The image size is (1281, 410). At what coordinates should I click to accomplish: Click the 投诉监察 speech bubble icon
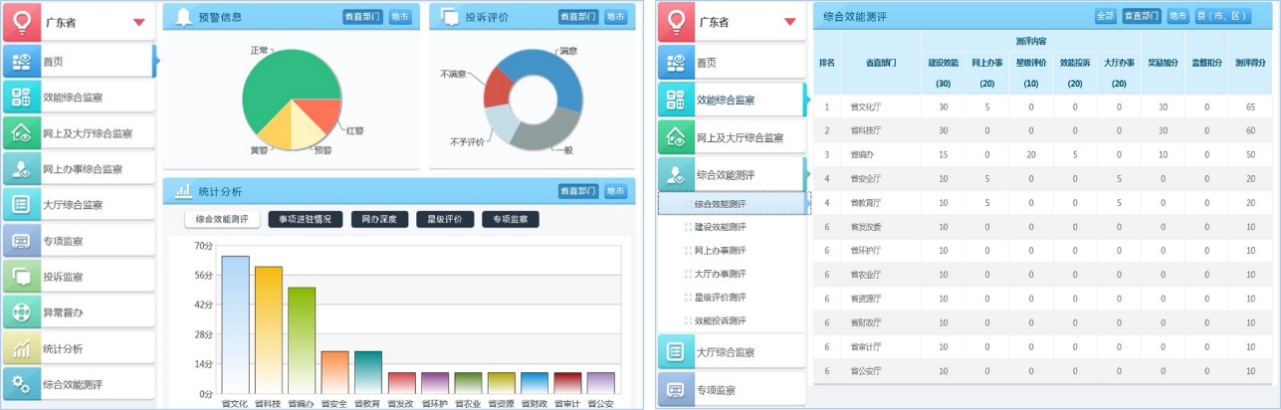(22, 276)
